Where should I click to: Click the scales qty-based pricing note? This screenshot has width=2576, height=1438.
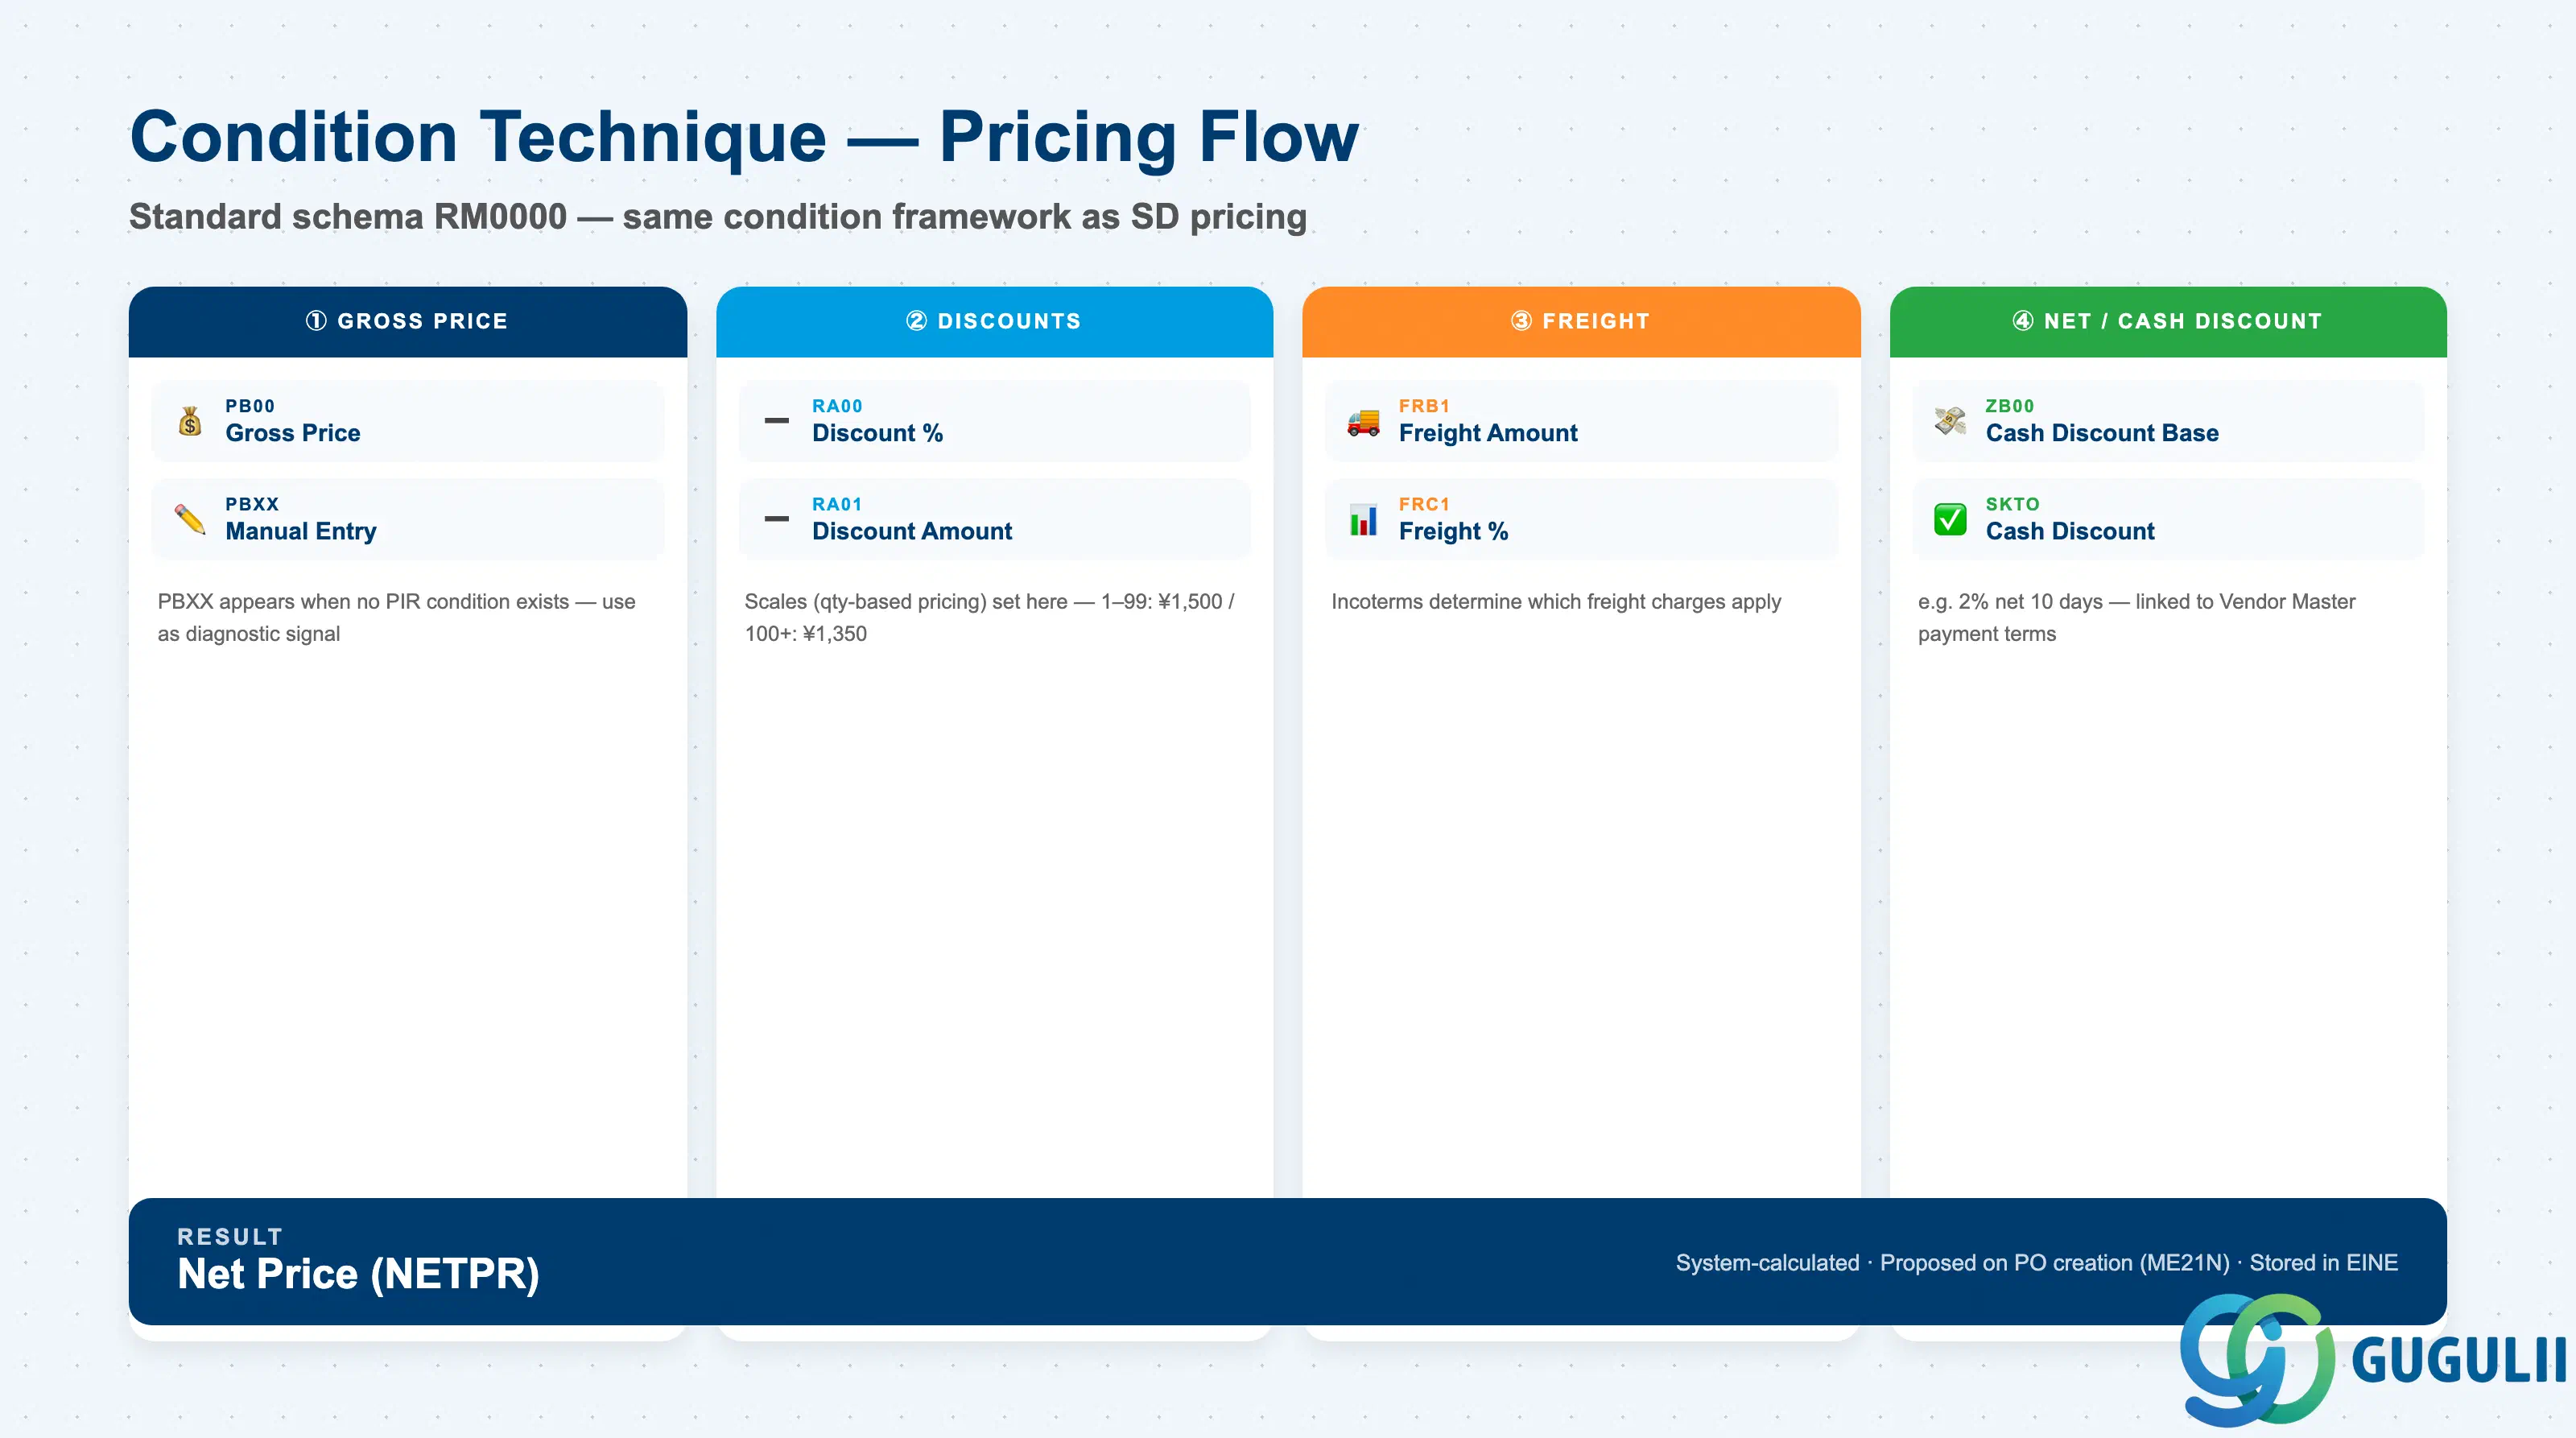click(989, 617)
